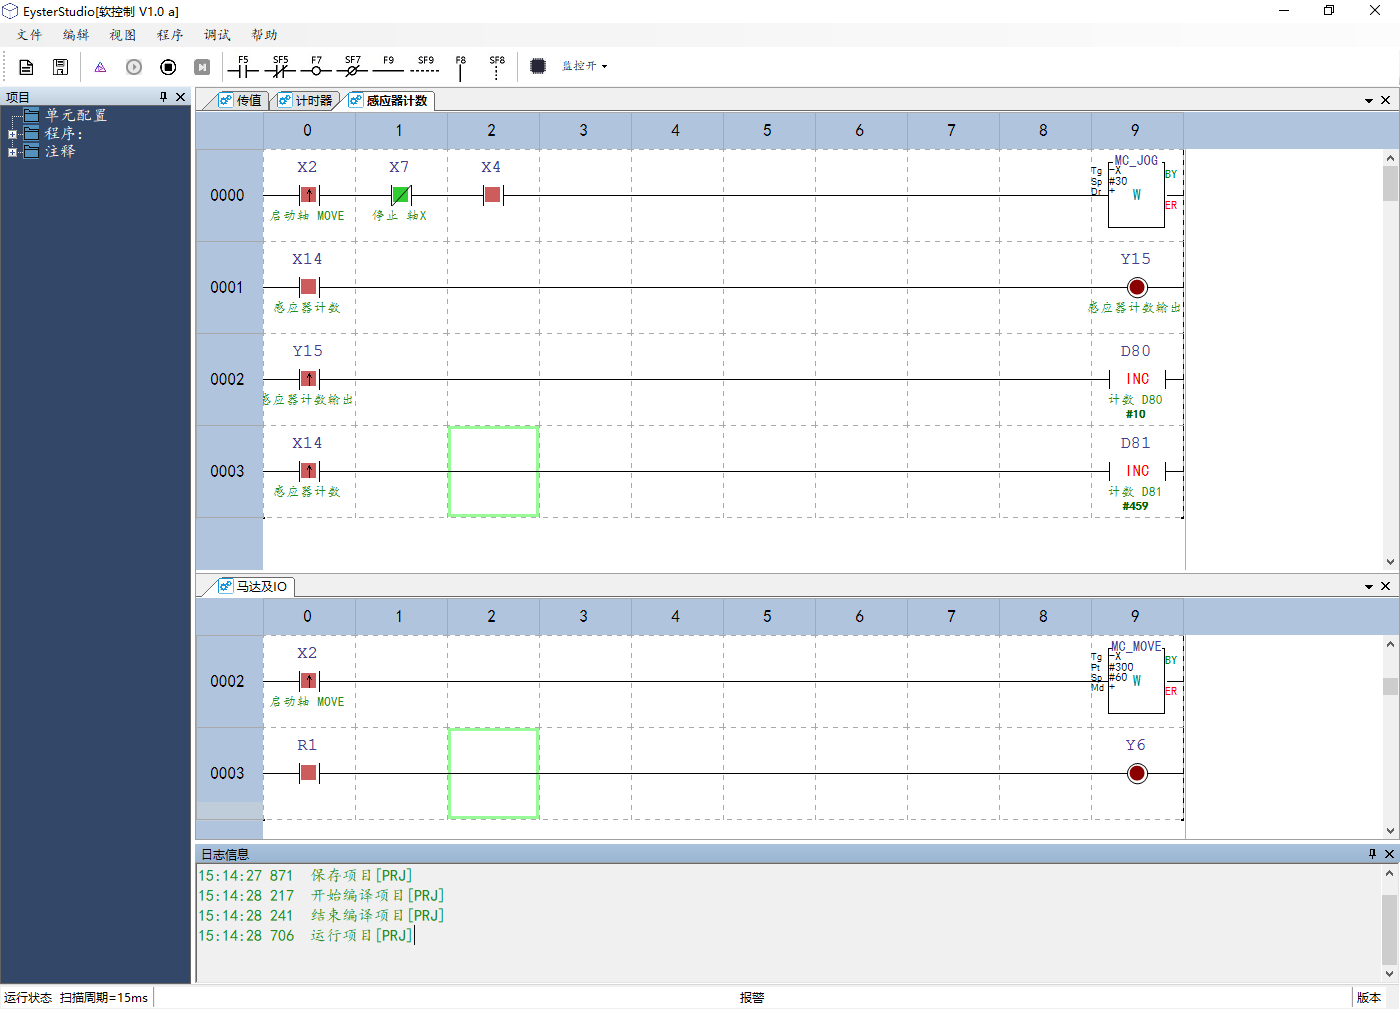Select the D81 INC instruction
1400x1010 pixels.
coord(1137,471)
